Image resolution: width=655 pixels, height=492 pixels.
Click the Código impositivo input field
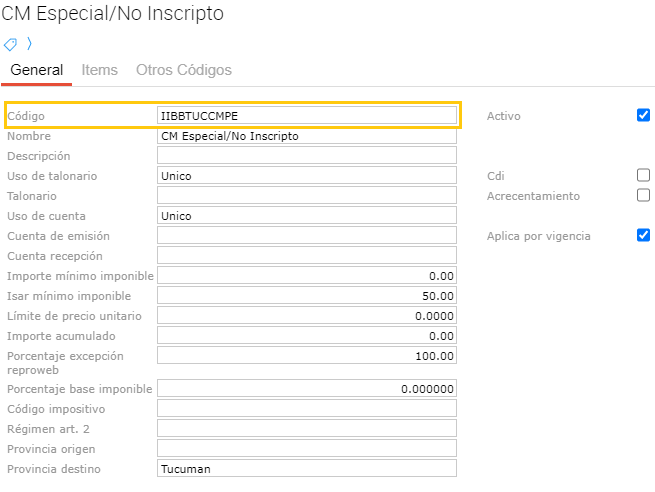pyautogui.click(x=307, y=408)
